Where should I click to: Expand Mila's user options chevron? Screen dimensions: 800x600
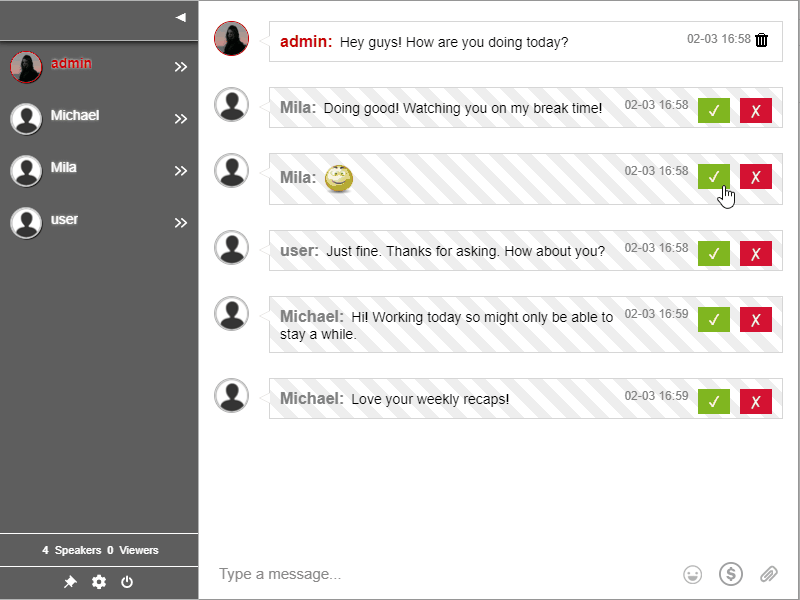click(x=180, y=170)
